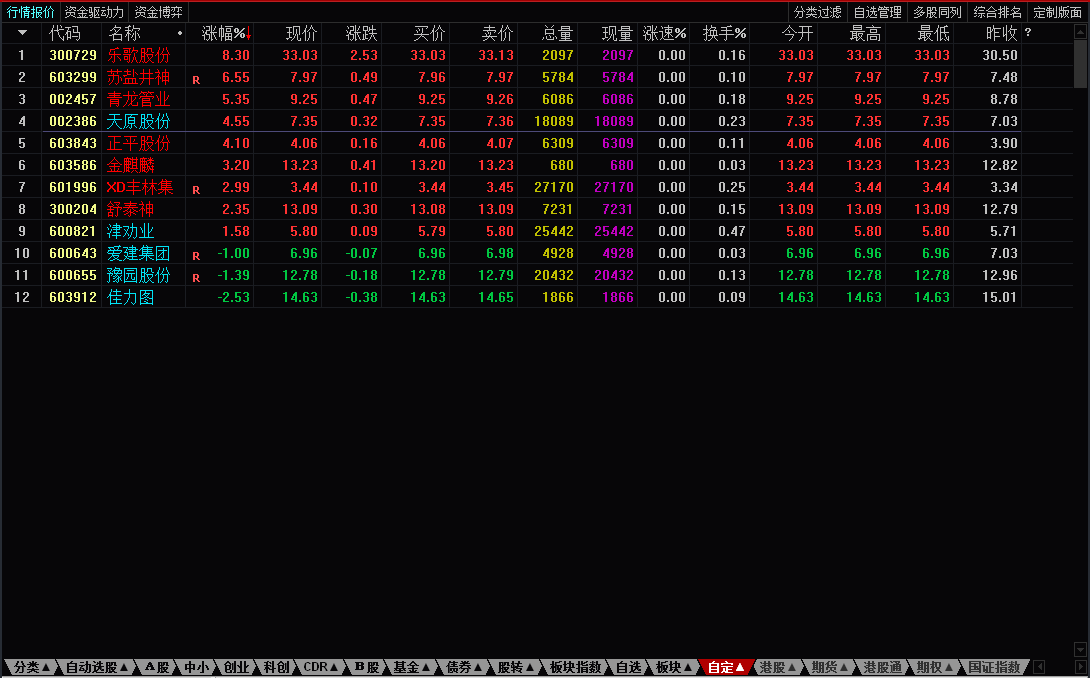Viewport: 1090px width, 678px height.
Task: Toggle sort order on 涨幅% column header
Action: coord(227,33)
